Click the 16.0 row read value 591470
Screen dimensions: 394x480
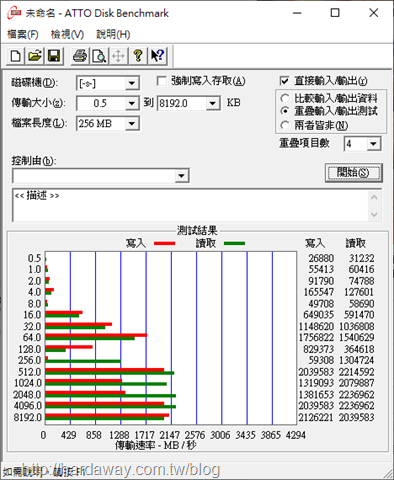point(359,314)
